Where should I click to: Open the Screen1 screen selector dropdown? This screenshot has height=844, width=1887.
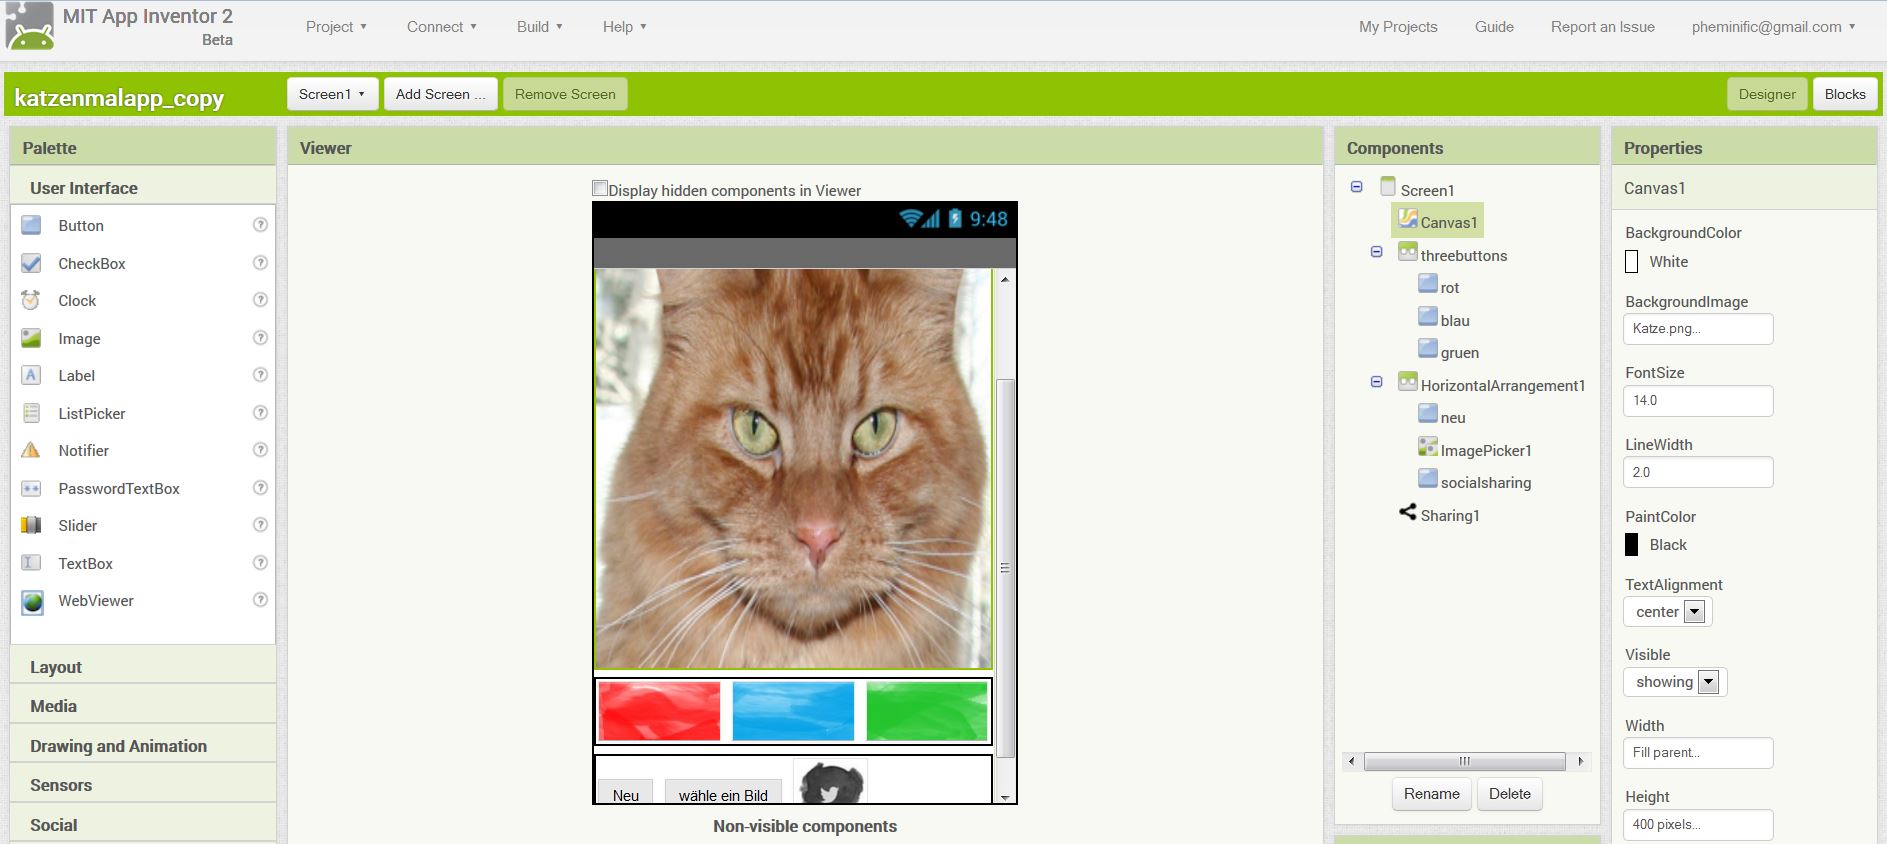coord(332,94)
